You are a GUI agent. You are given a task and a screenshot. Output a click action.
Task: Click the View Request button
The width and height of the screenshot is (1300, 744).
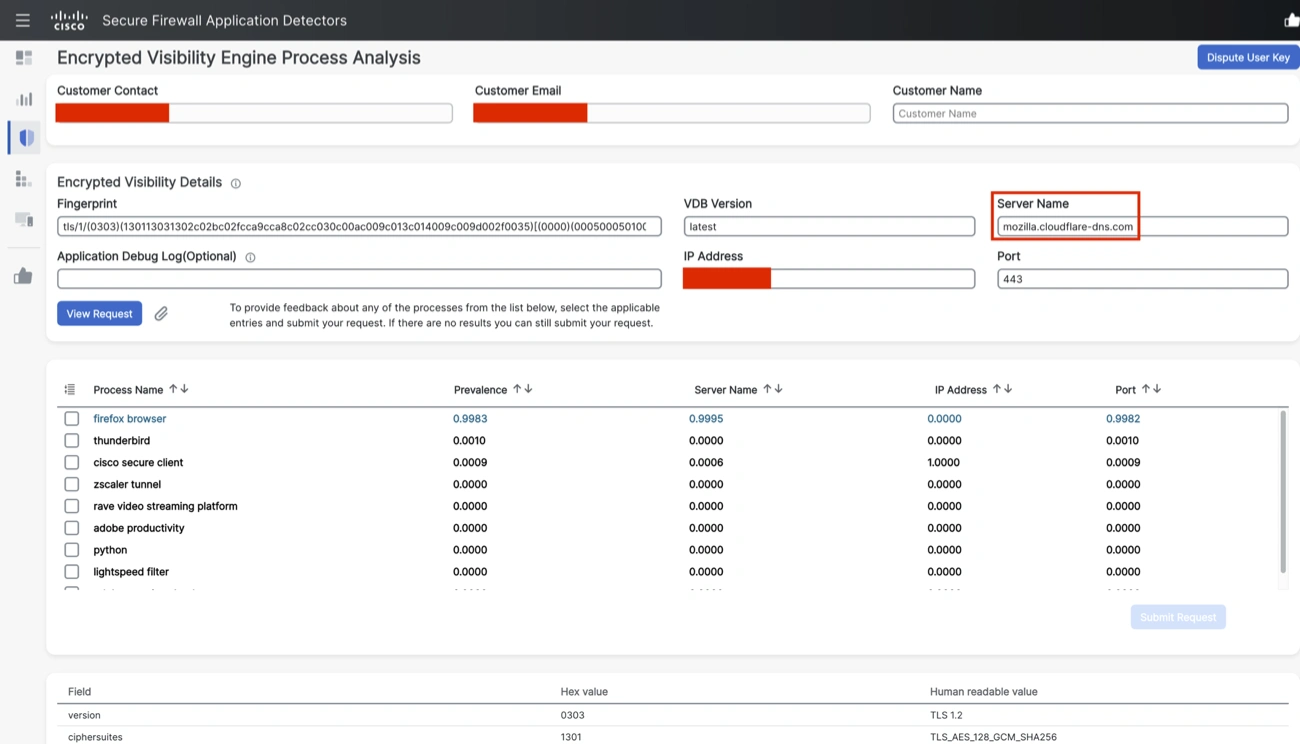99,313
